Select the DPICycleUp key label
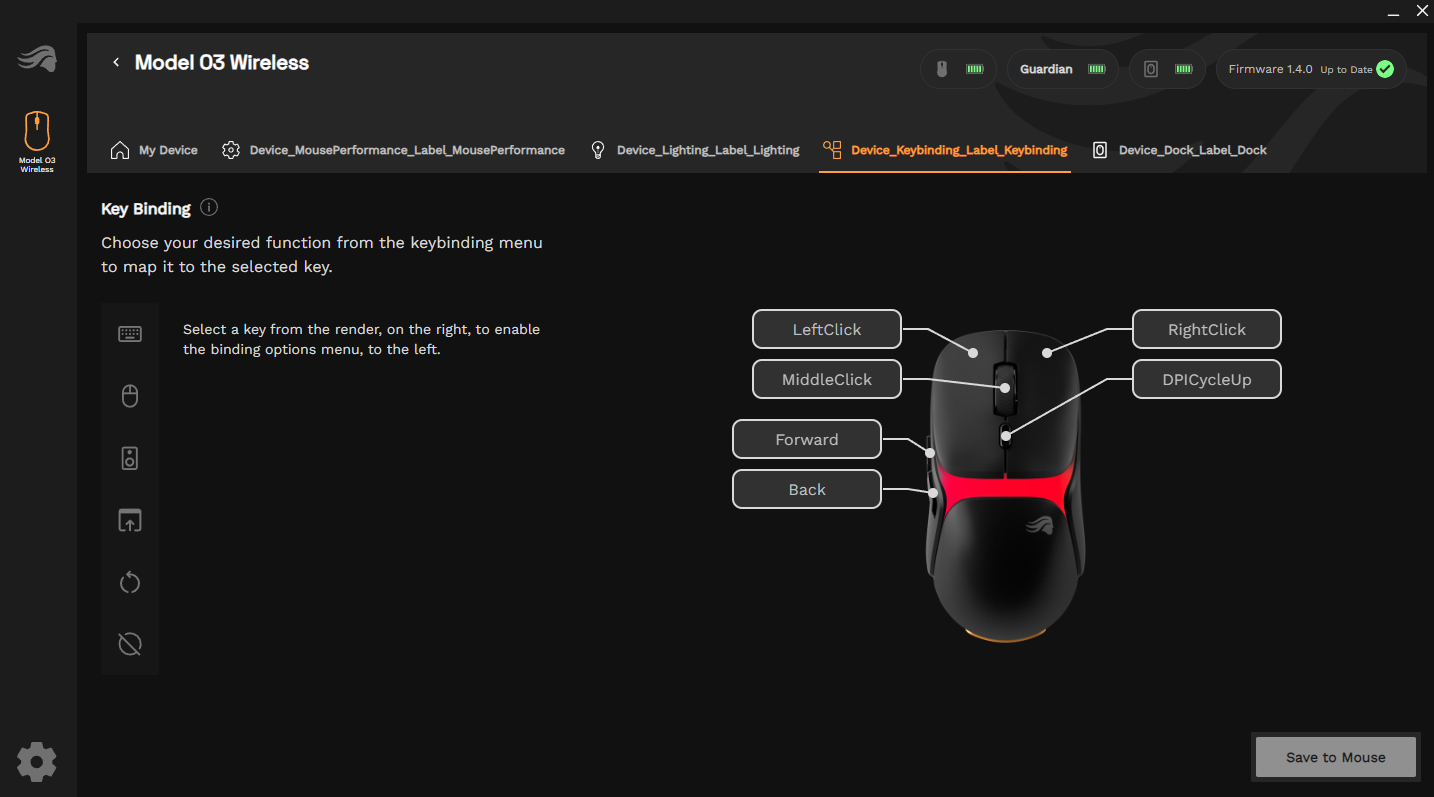 [x=1206, y=379]
